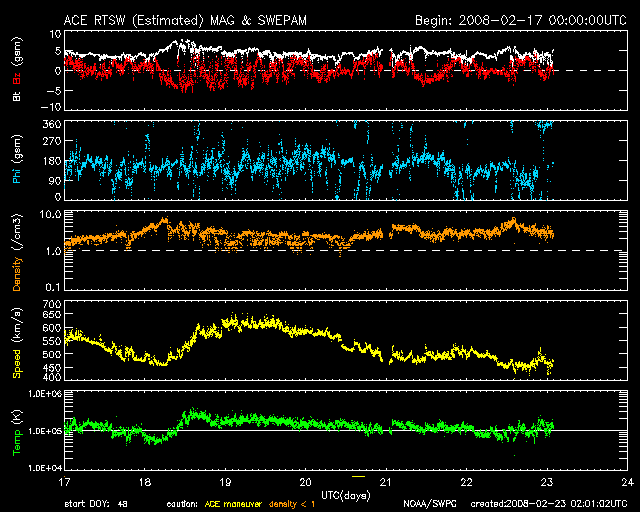640x512 pixels.
Task: Click the '650' tick on the Speed axis
Action: tap(52, 315)
